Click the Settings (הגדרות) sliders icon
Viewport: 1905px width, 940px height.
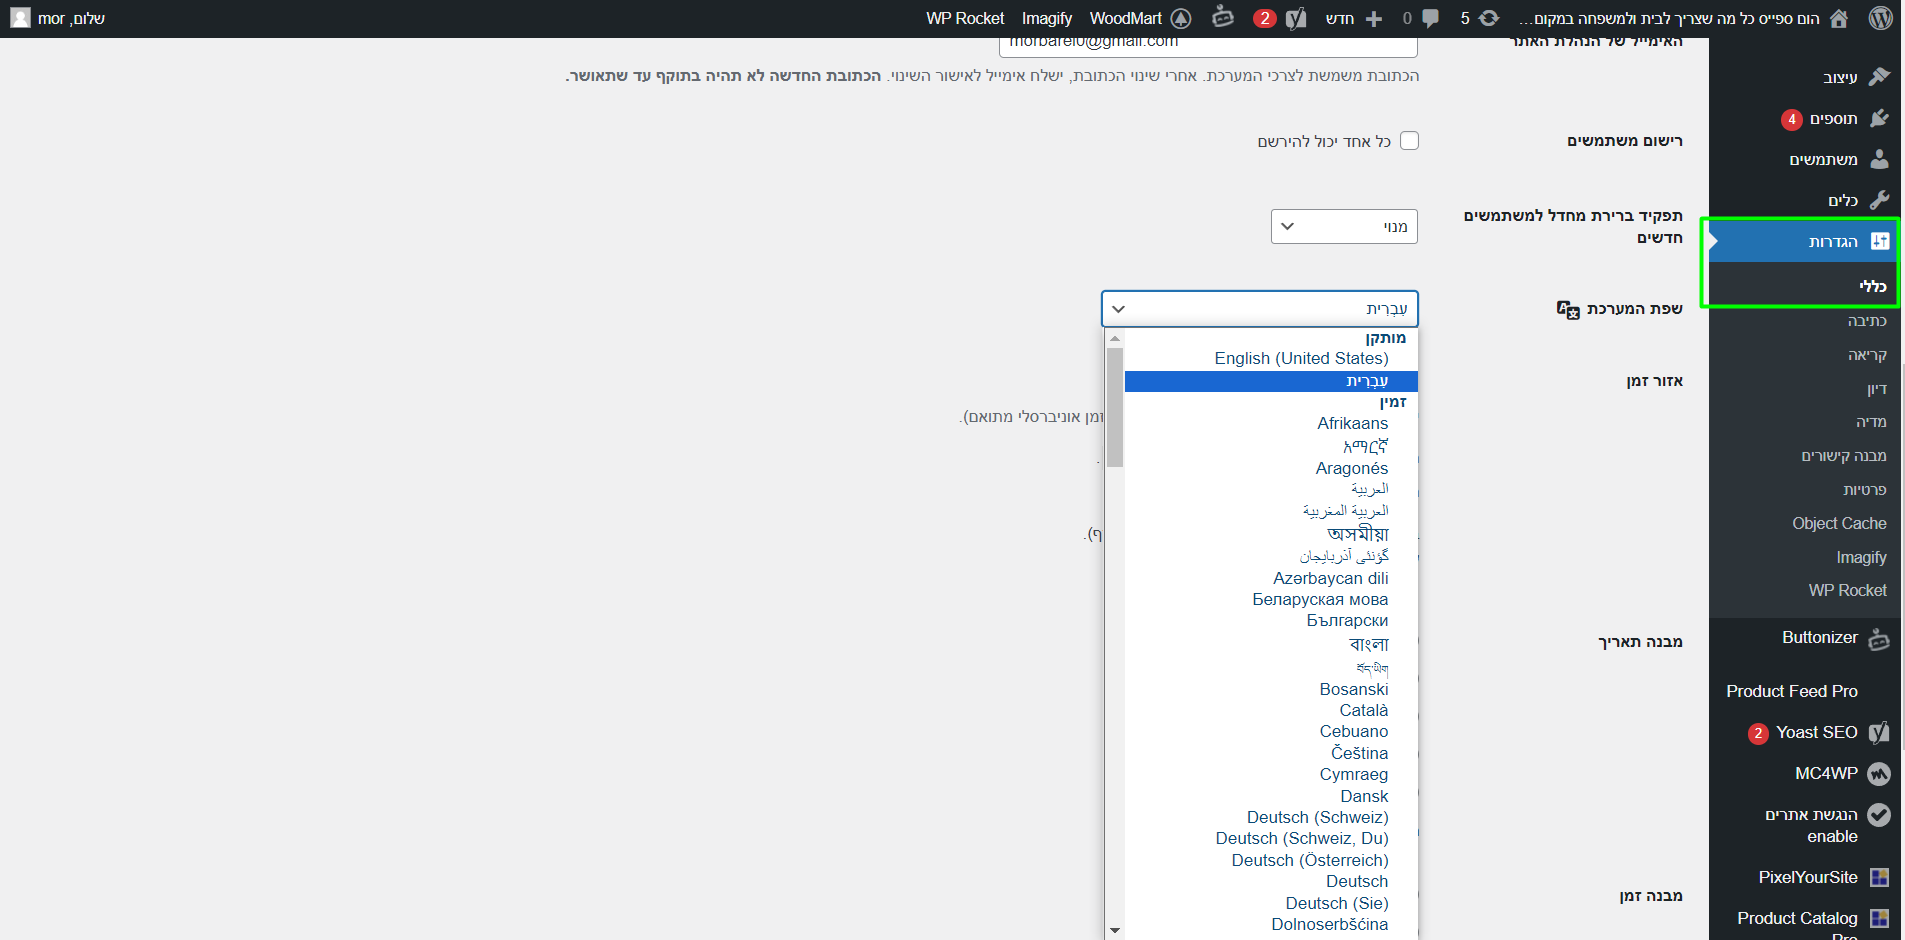pyautogui.click(x=1880, y=241)
